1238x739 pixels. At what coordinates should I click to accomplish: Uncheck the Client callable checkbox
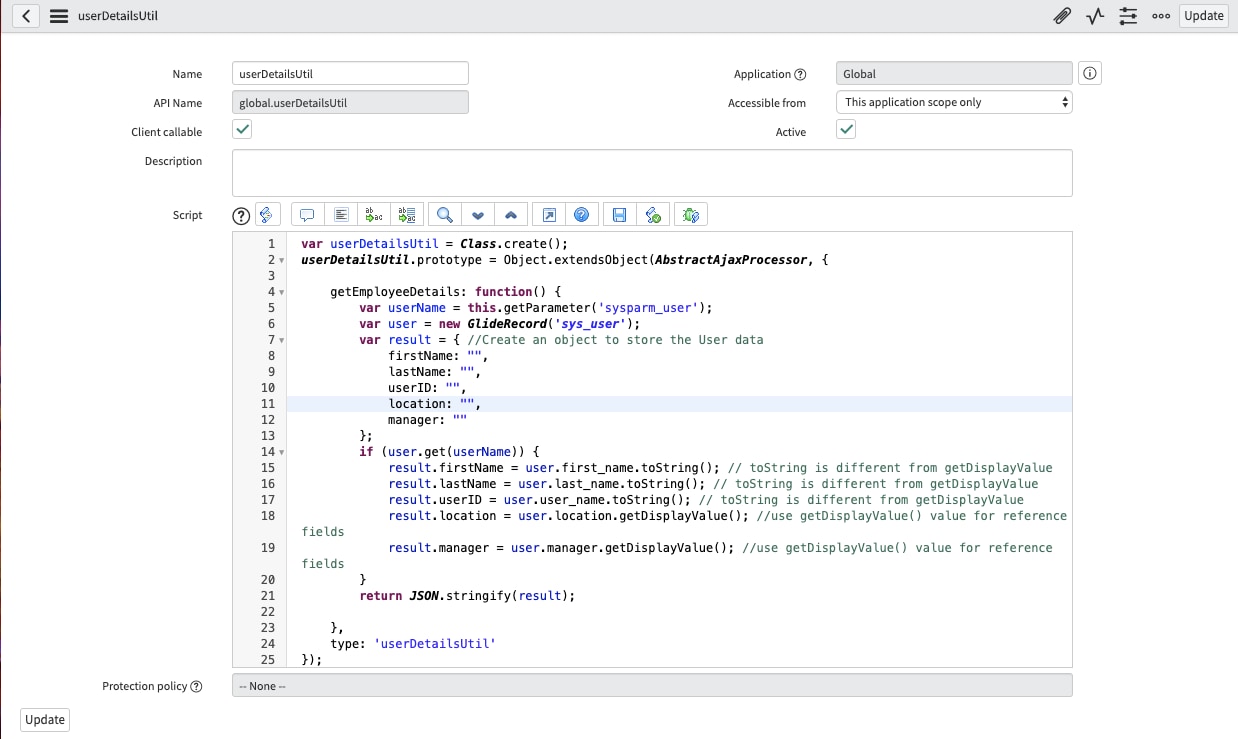(241, 129)
